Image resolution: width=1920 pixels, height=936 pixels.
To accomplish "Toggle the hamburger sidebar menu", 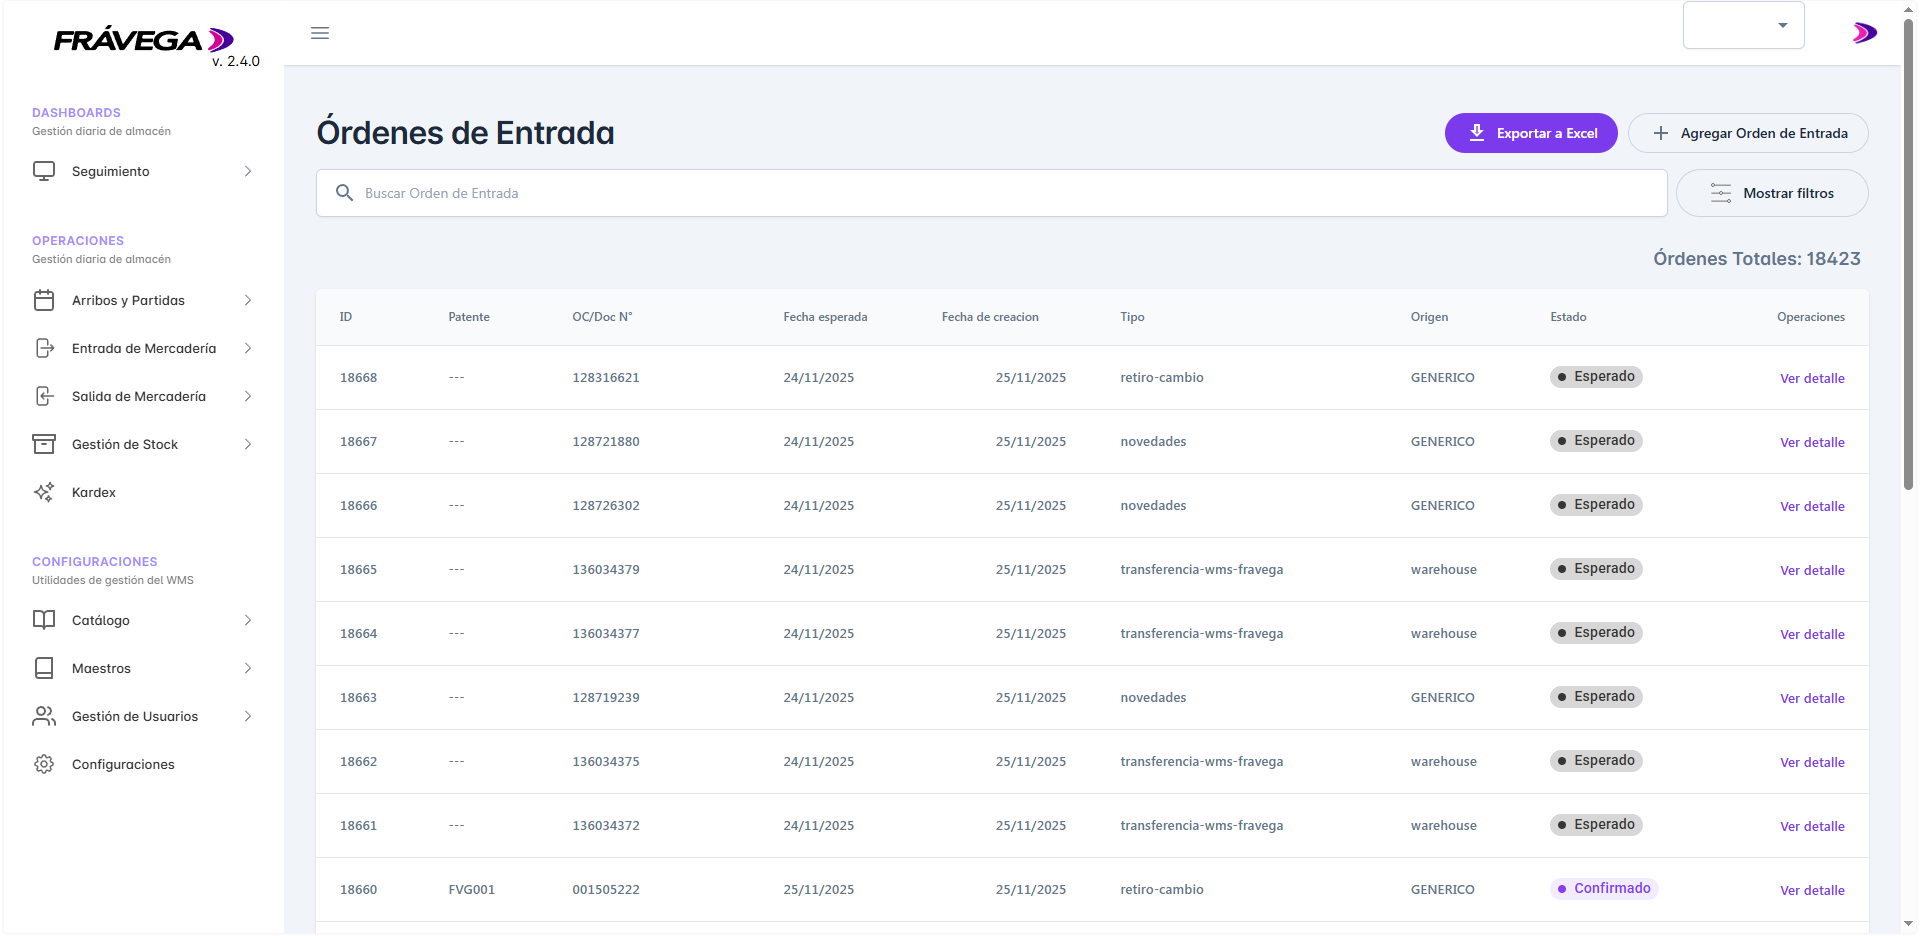I will click(320, 33).
